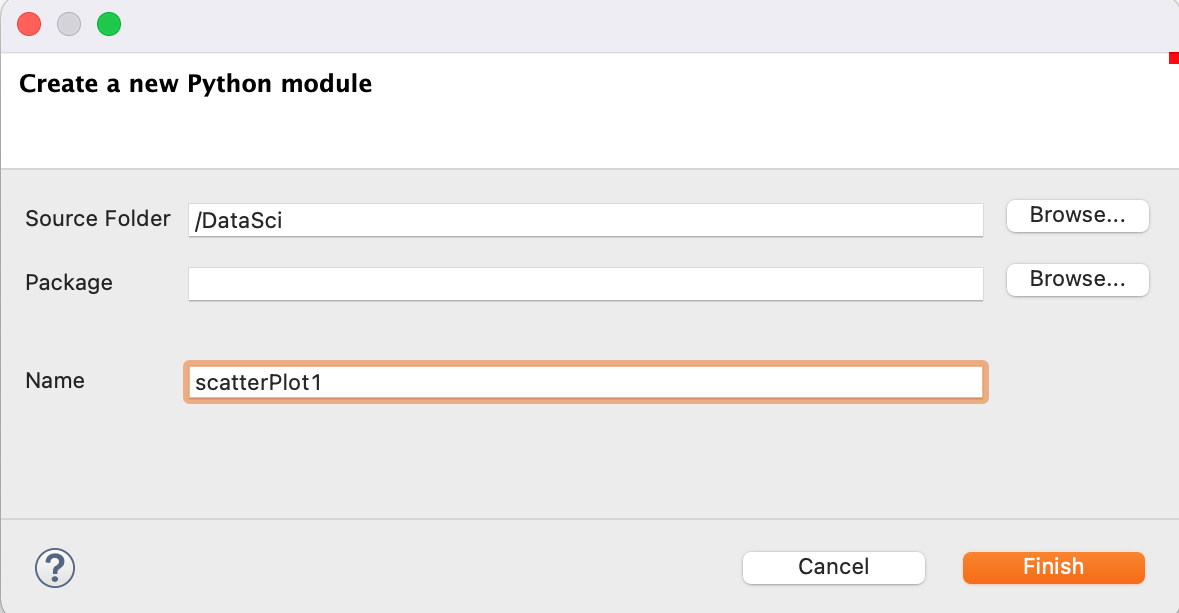The height and width of the screenshot is (613, 1179).
Task: Click into the empty Package field
Action: (x=585, y=283)
